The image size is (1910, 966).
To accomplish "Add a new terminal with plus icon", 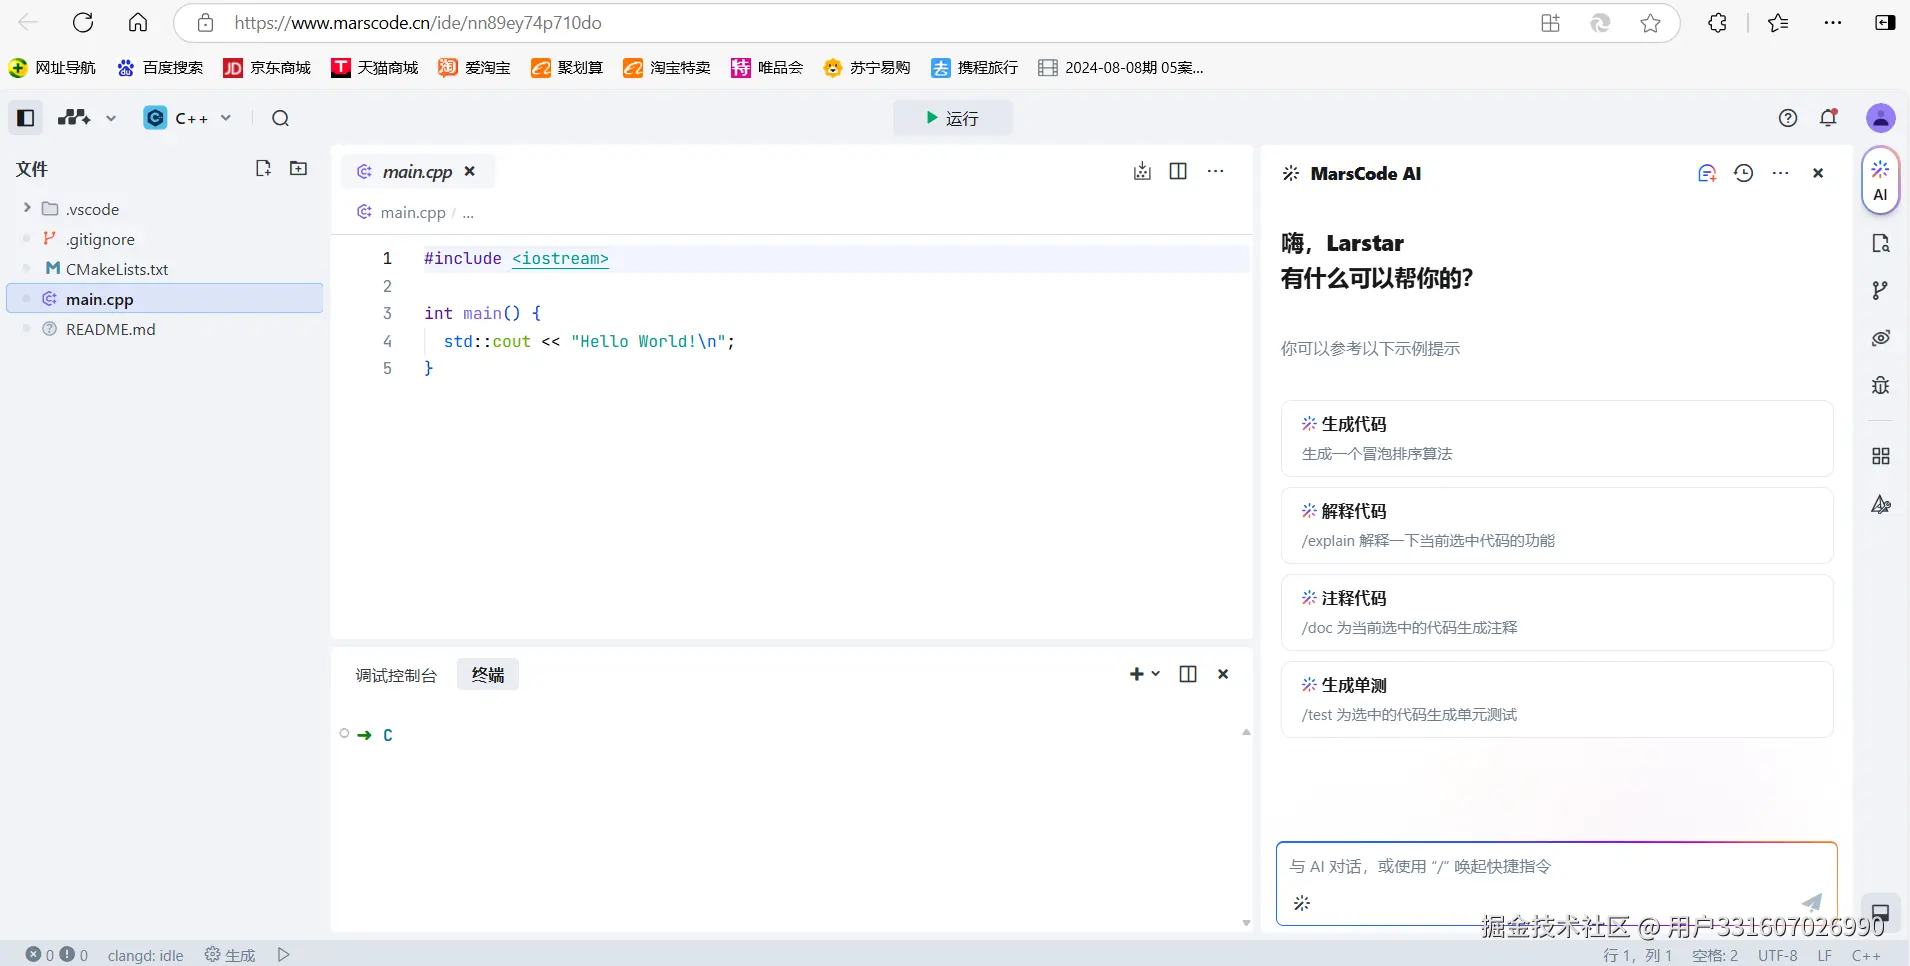I will [1136, 674].
